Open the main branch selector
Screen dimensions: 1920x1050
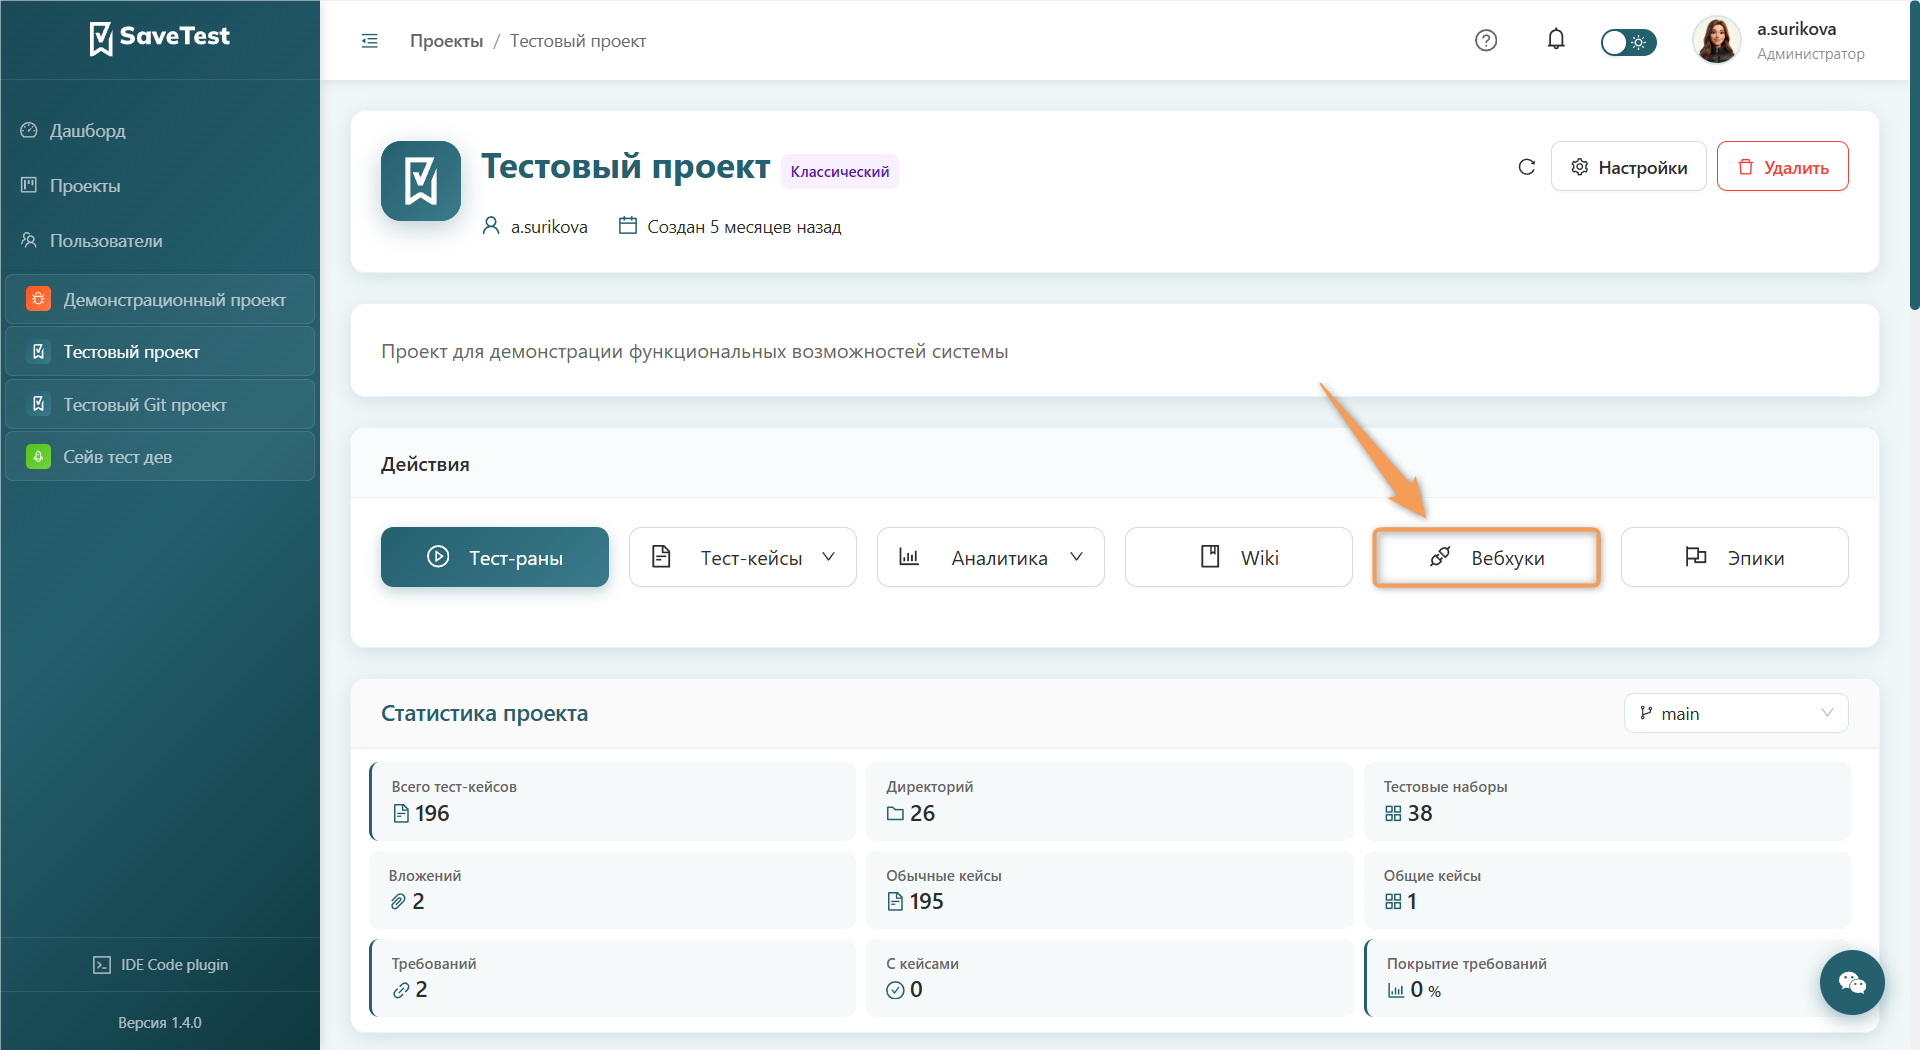click(1736, 713)
